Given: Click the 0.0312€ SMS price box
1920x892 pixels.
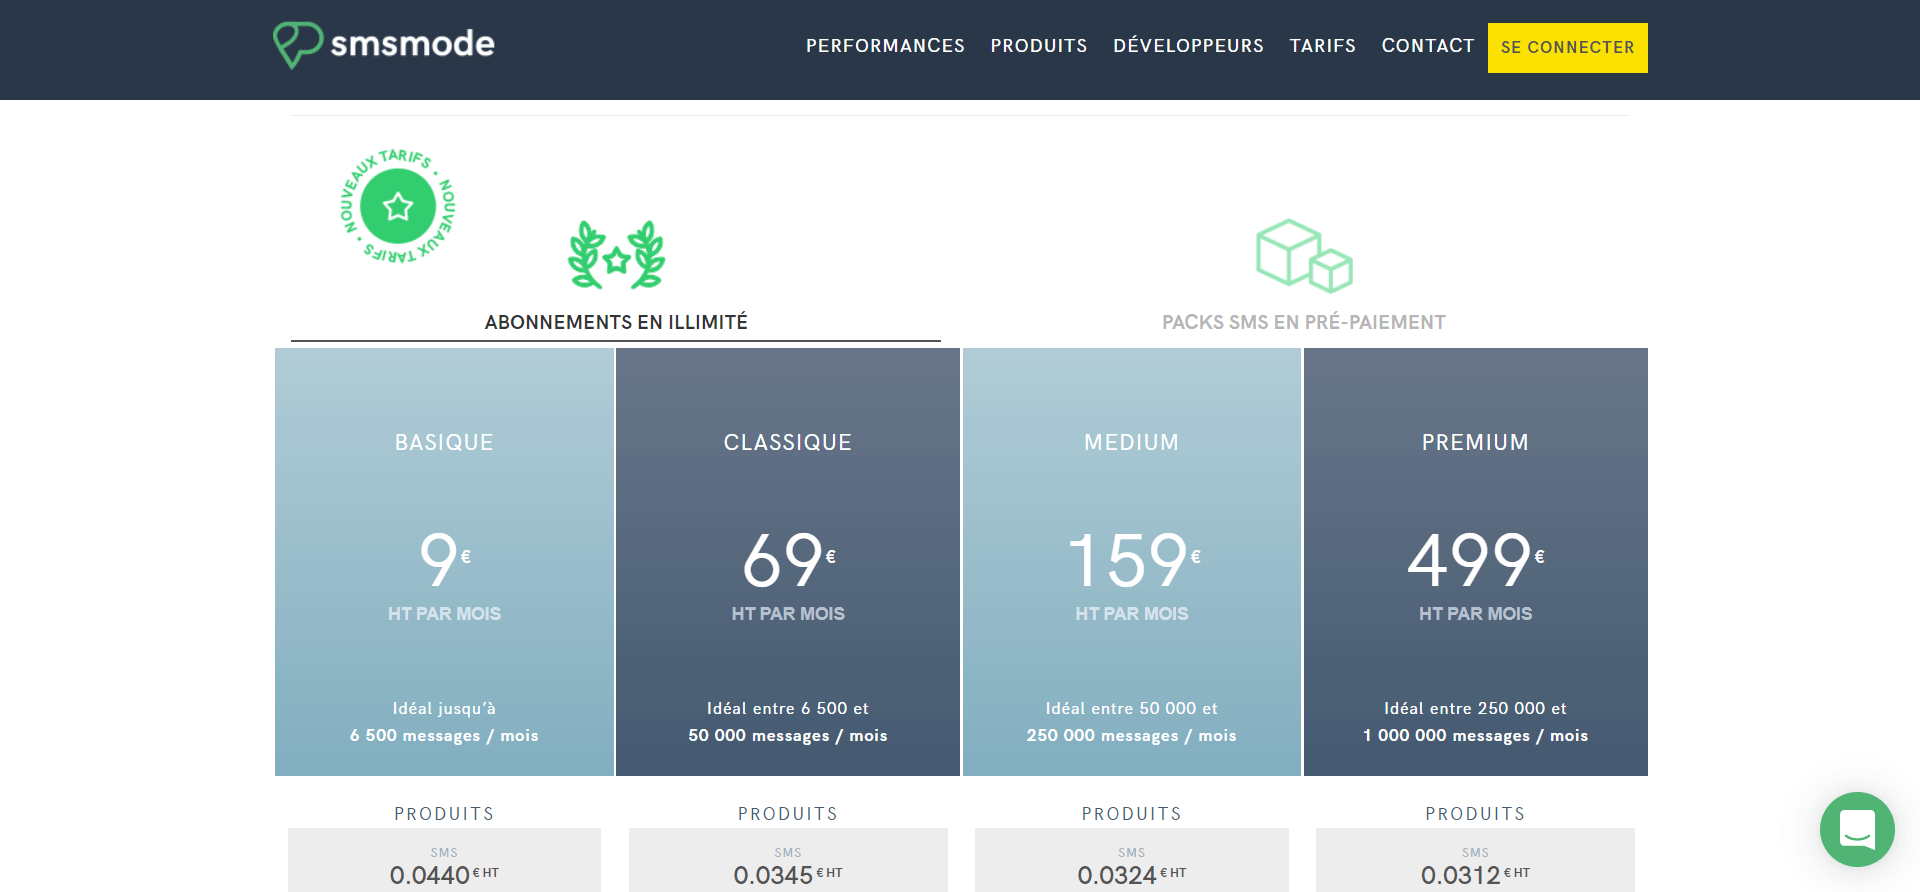Looking at the screenshot, I should pyautogui.click(x=1475, y=865).
